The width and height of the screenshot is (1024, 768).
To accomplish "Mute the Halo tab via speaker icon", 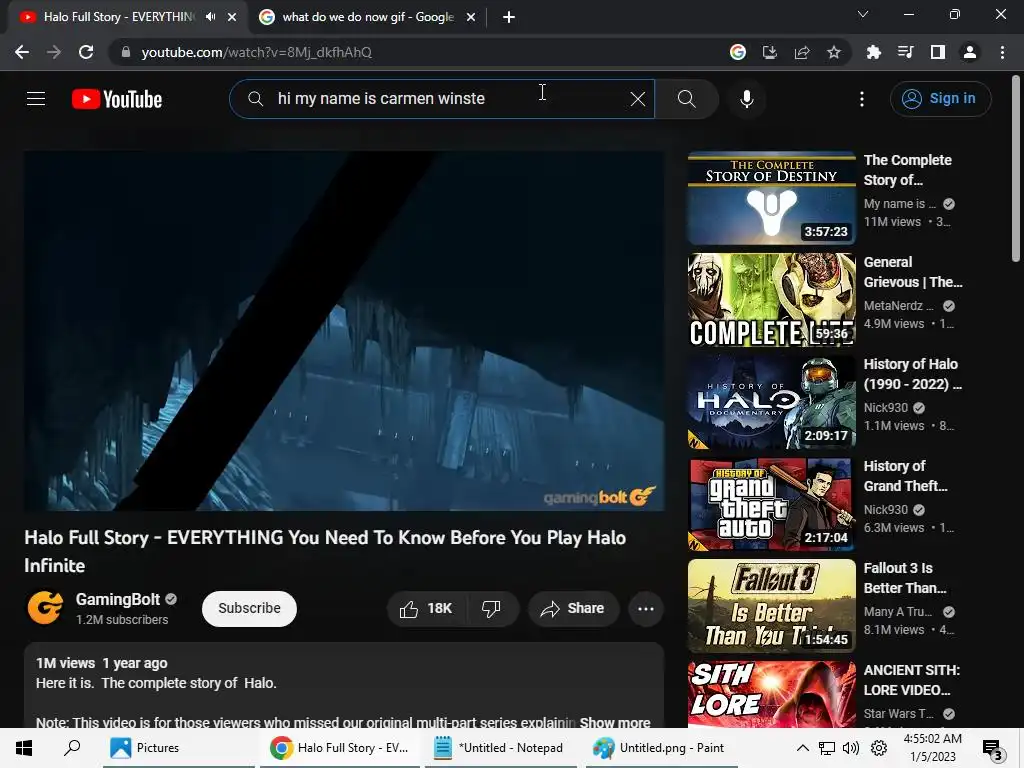I will (x=210, y=17).
